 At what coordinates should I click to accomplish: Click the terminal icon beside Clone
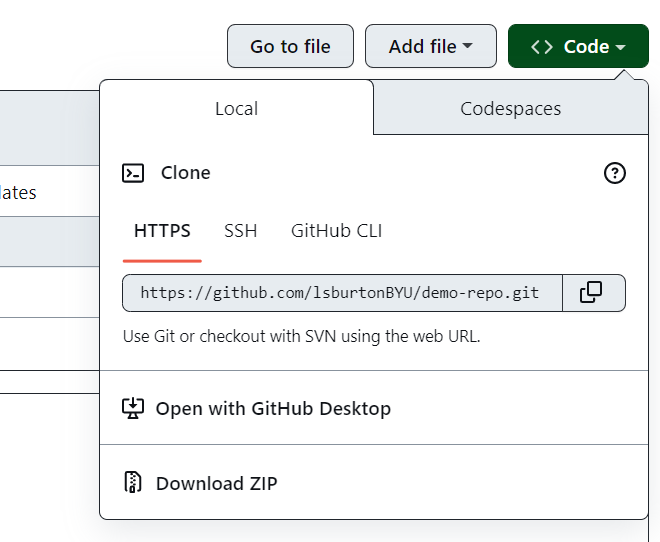point(133,173)
